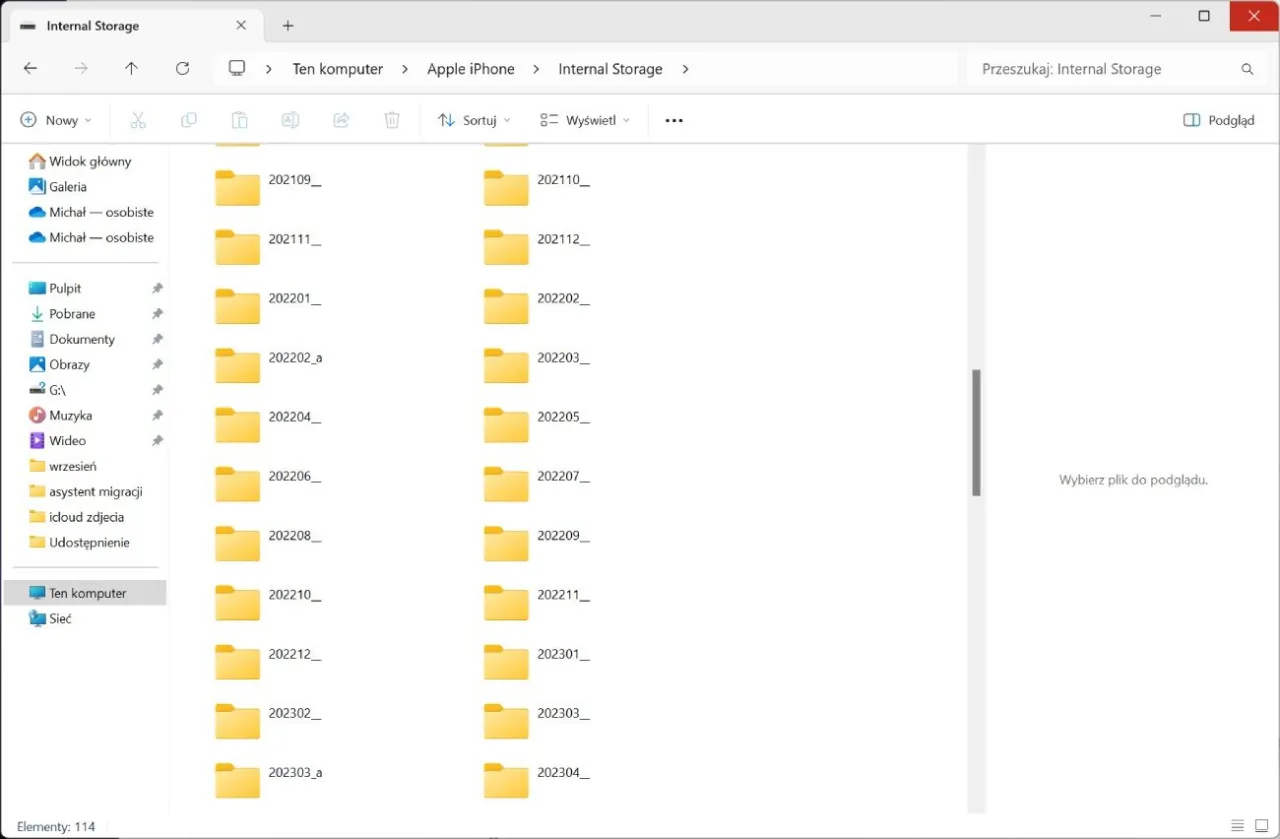This screenshot has width=1280, height=839.
Task: Toggle the Podgląd preview pane
Action: [x=1218, y=120]
